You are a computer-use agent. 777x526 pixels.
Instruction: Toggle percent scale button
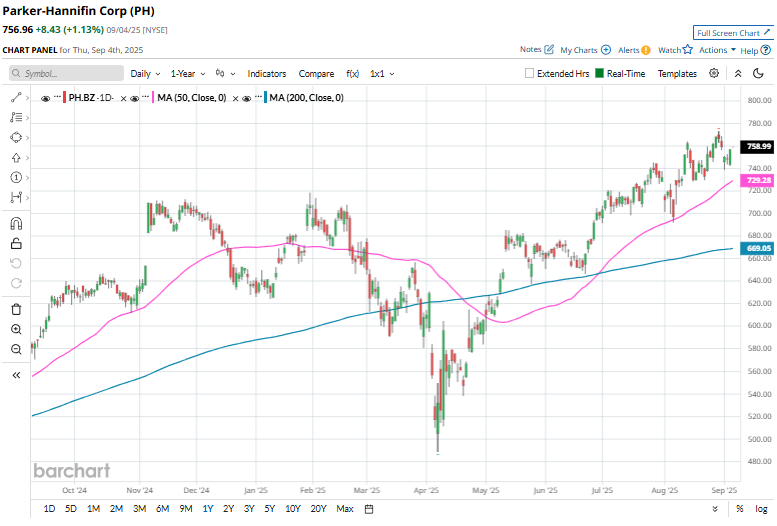tap(739, 509)
